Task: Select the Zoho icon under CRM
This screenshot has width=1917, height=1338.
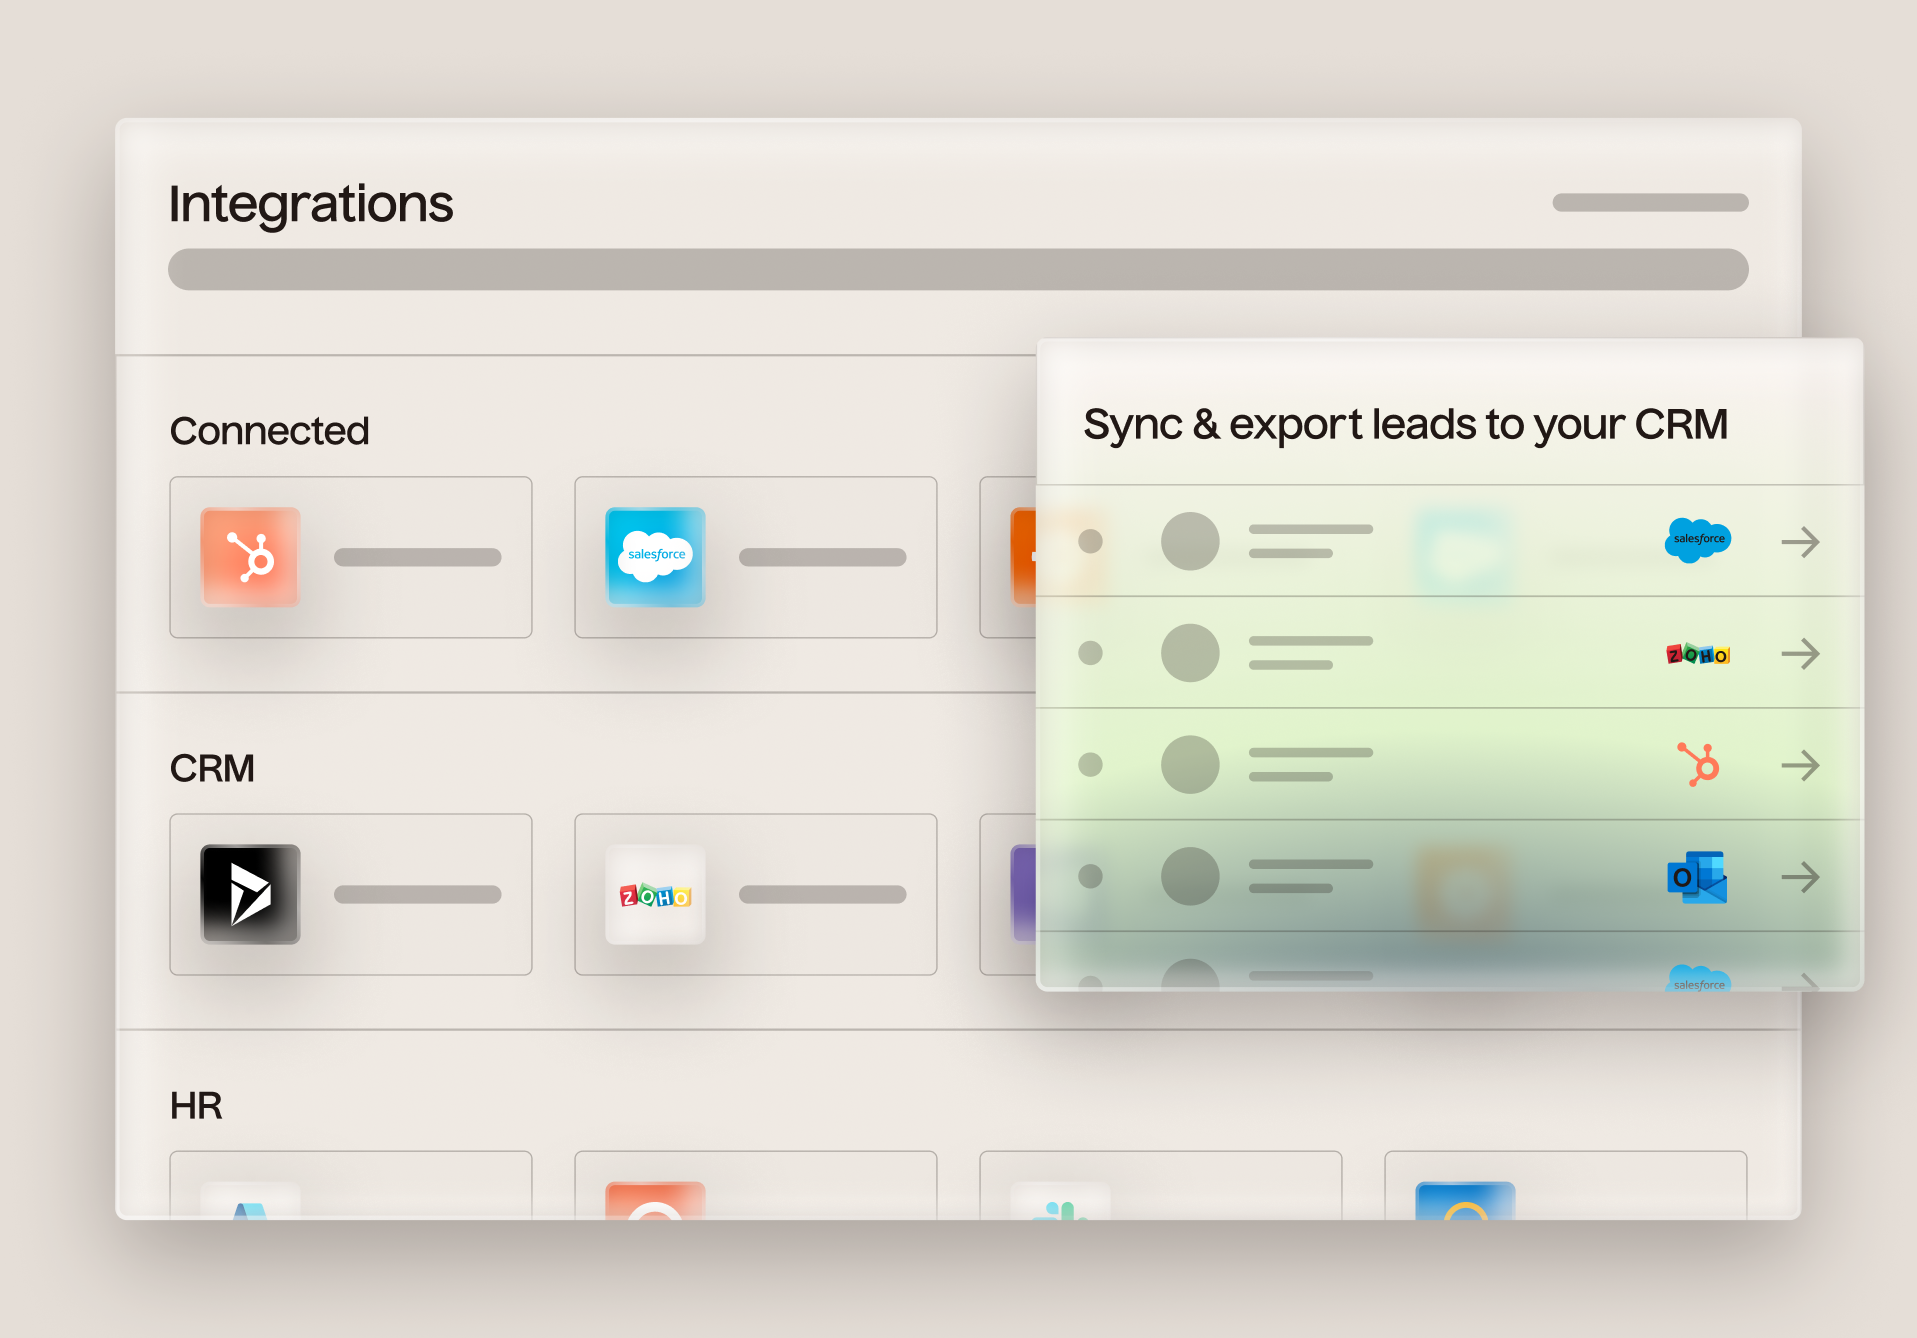Action: [655, 894]
